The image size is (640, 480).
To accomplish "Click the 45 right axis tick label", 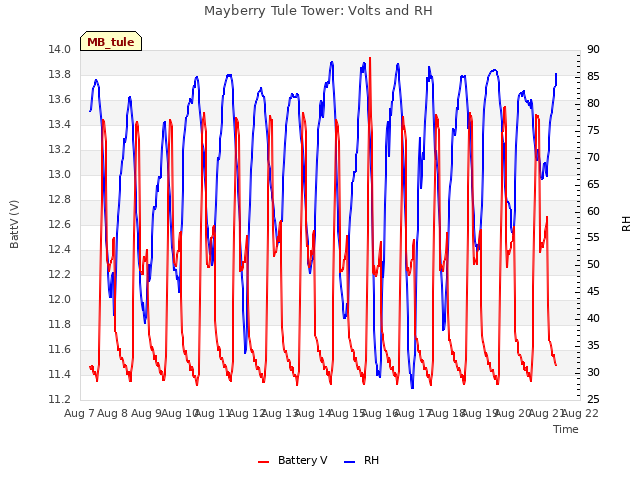I will (593, 291).
